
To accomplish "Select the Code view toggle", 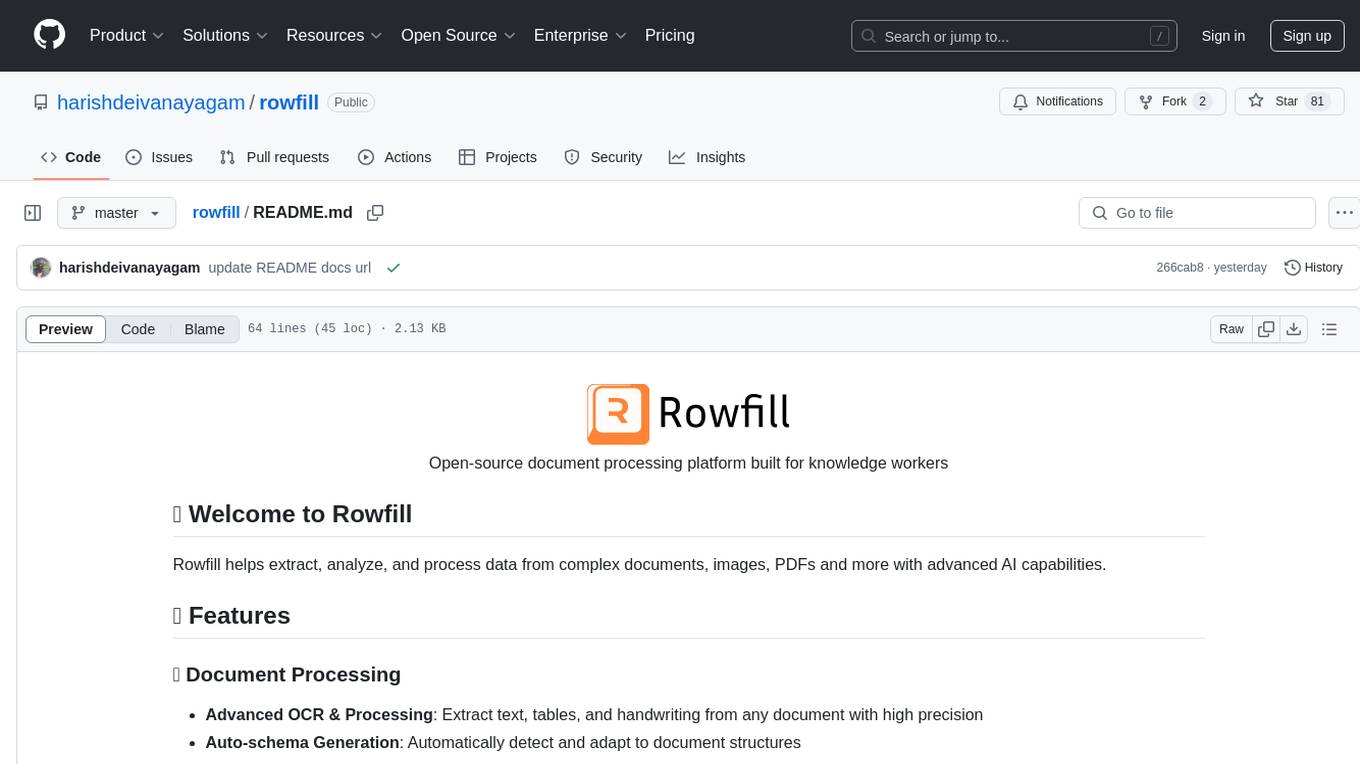I will point(138,329).
